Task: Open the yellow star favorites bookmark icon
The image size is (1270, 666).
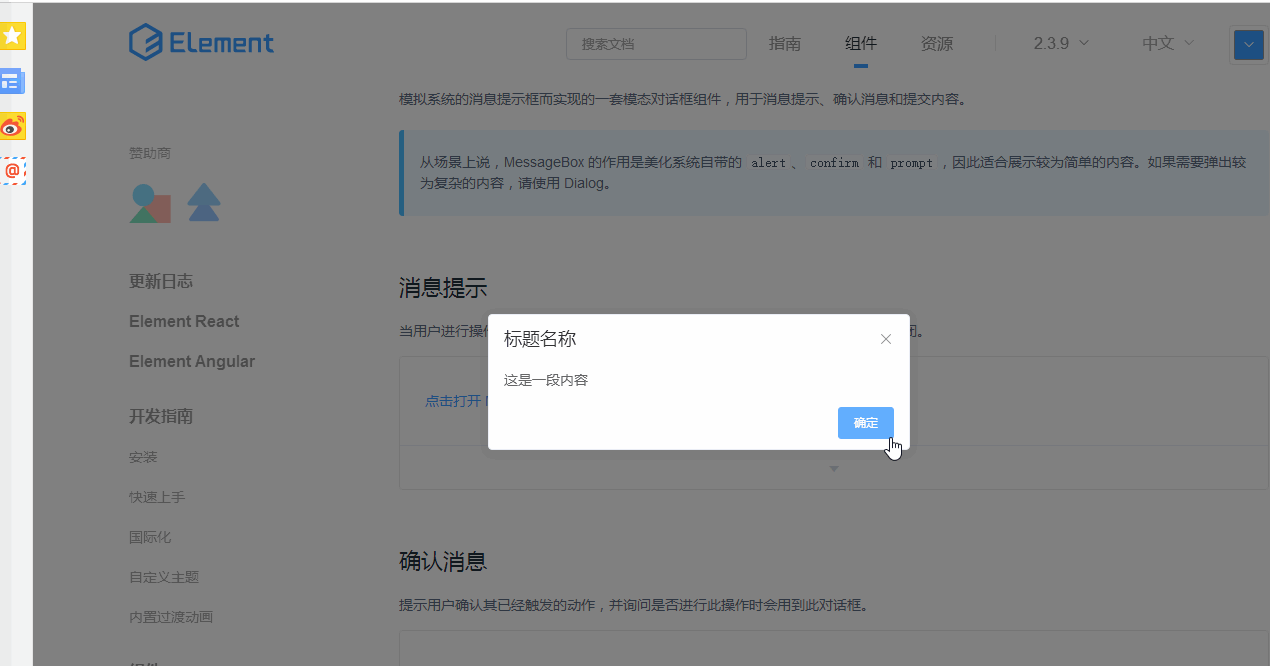Action: coord(13,35)
